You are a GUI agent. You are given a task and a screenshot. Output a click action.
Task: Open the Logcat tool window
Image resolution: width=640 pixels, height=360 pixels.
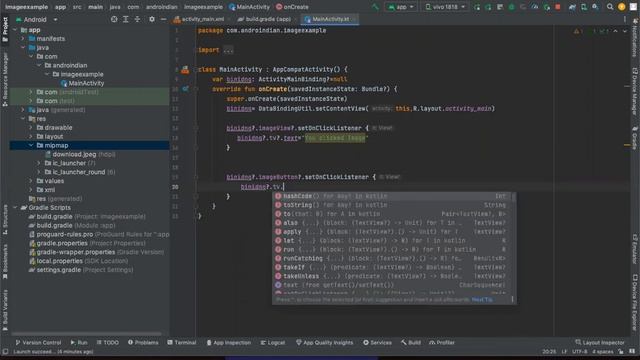point(273,342)
